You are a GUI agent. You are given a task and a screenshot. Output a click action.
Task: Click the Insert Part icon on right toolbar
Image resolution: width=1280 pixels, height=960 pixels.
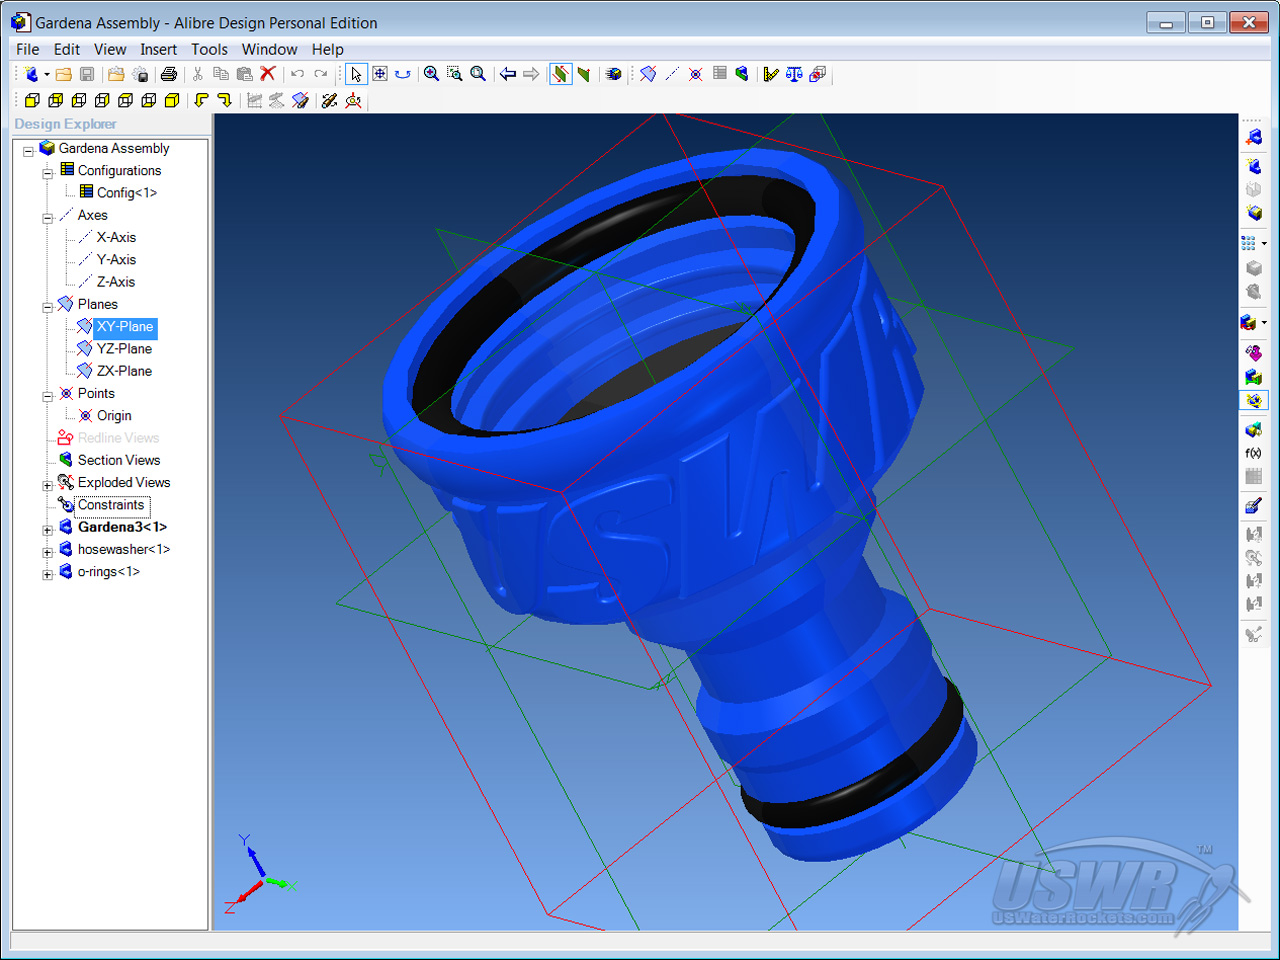tap(1254, 137)
